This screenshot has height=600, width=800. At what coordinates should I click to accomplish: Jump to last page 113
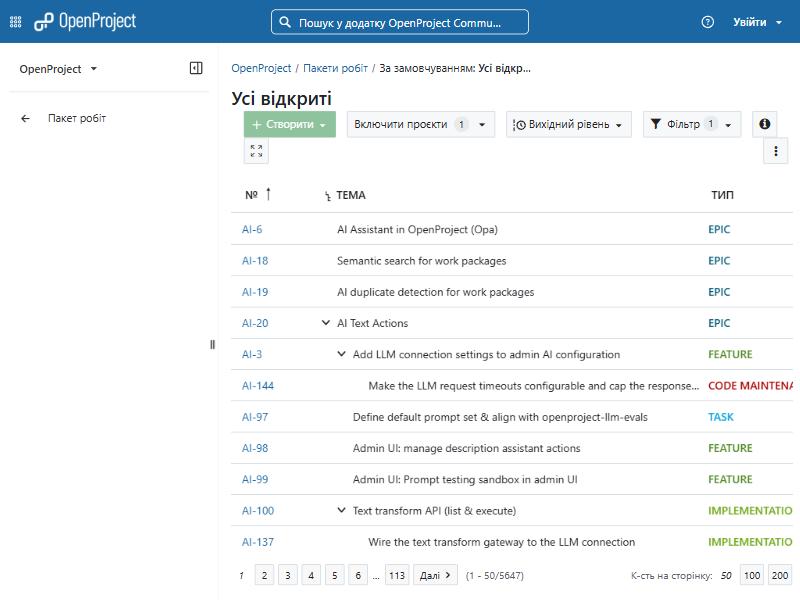click(x=397, y=575)
